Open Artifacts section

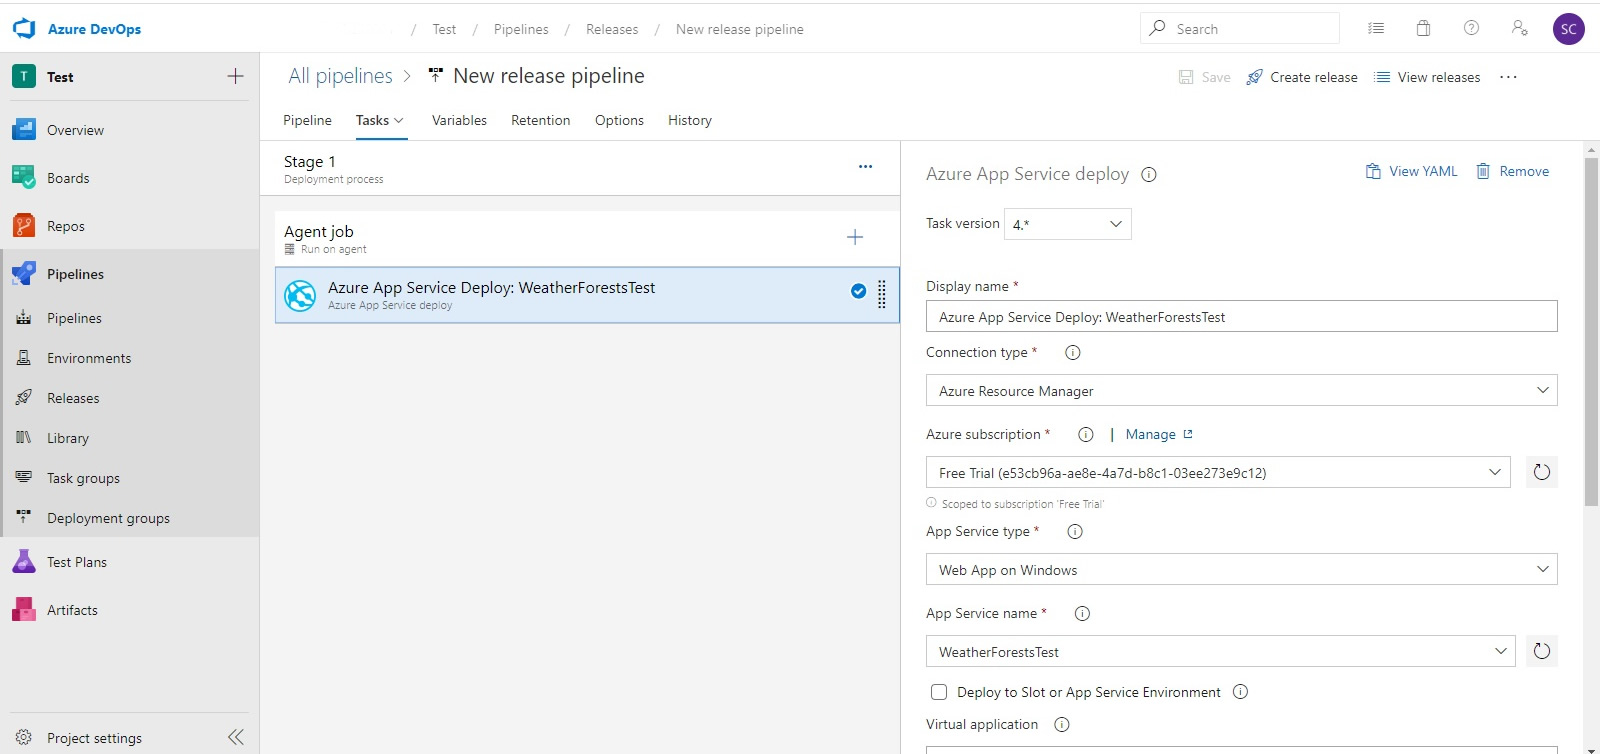point(72,610)
